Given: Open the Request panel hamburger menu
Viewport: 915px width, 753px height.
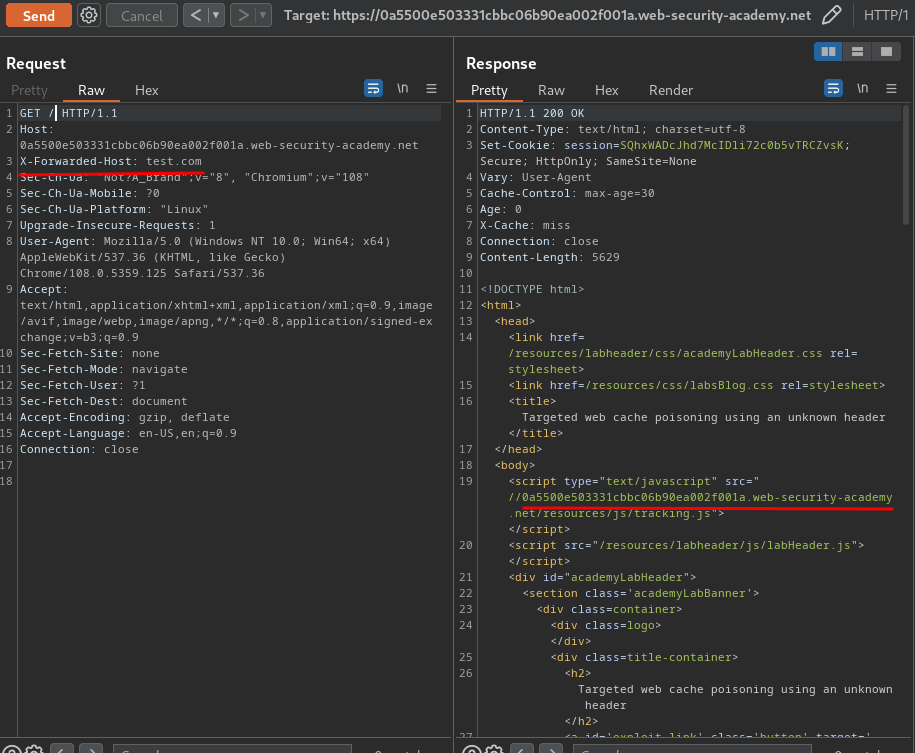Looking at the screenshot, I should (431, 88).
